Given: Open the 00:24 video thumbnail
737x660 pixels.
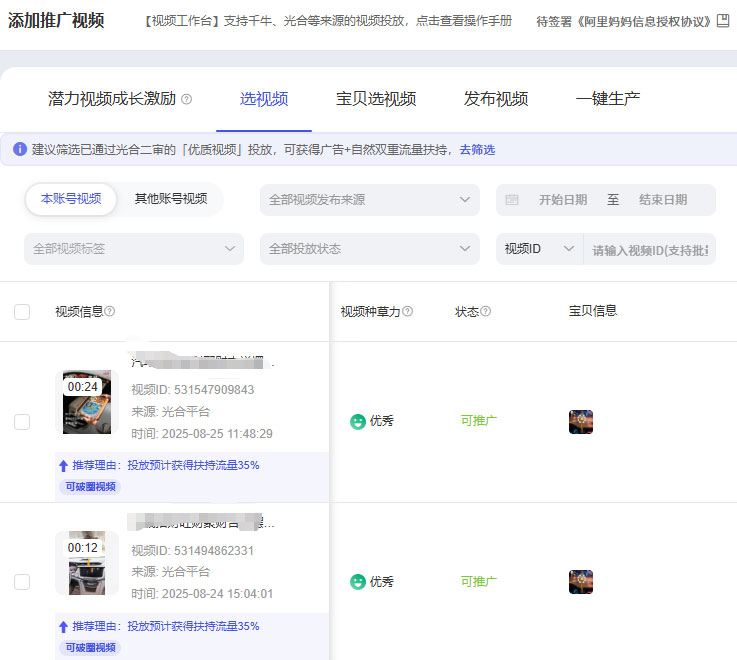Looking at the screenshot, I should click(87, 402).
